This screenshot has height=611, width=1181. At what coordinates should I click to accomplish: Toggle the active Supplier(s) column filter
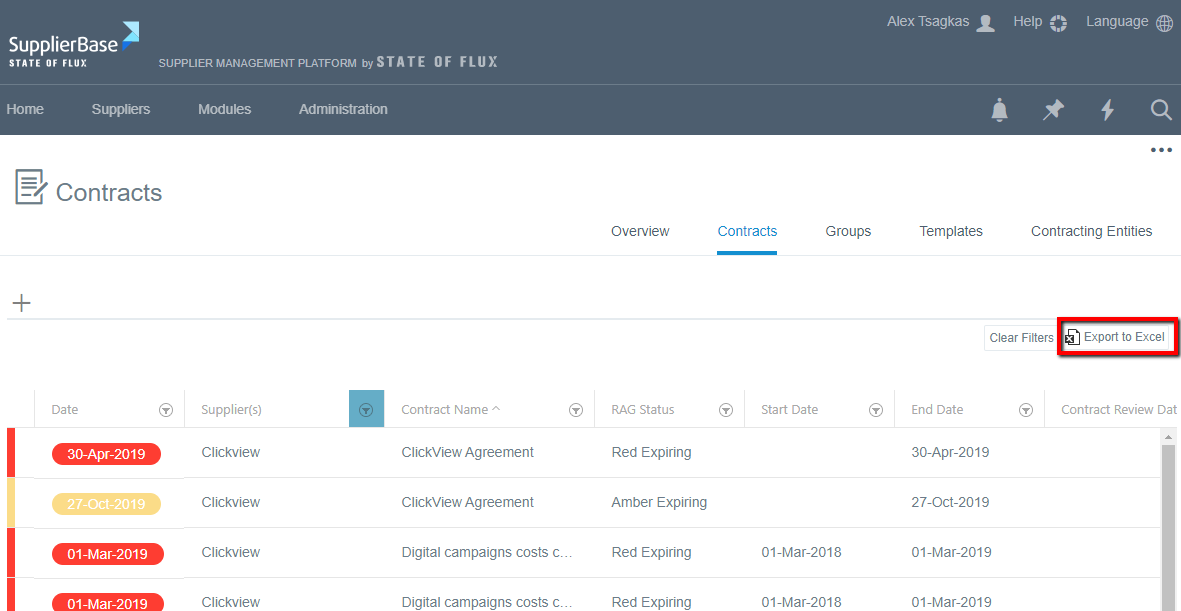[x=366, y=409]
